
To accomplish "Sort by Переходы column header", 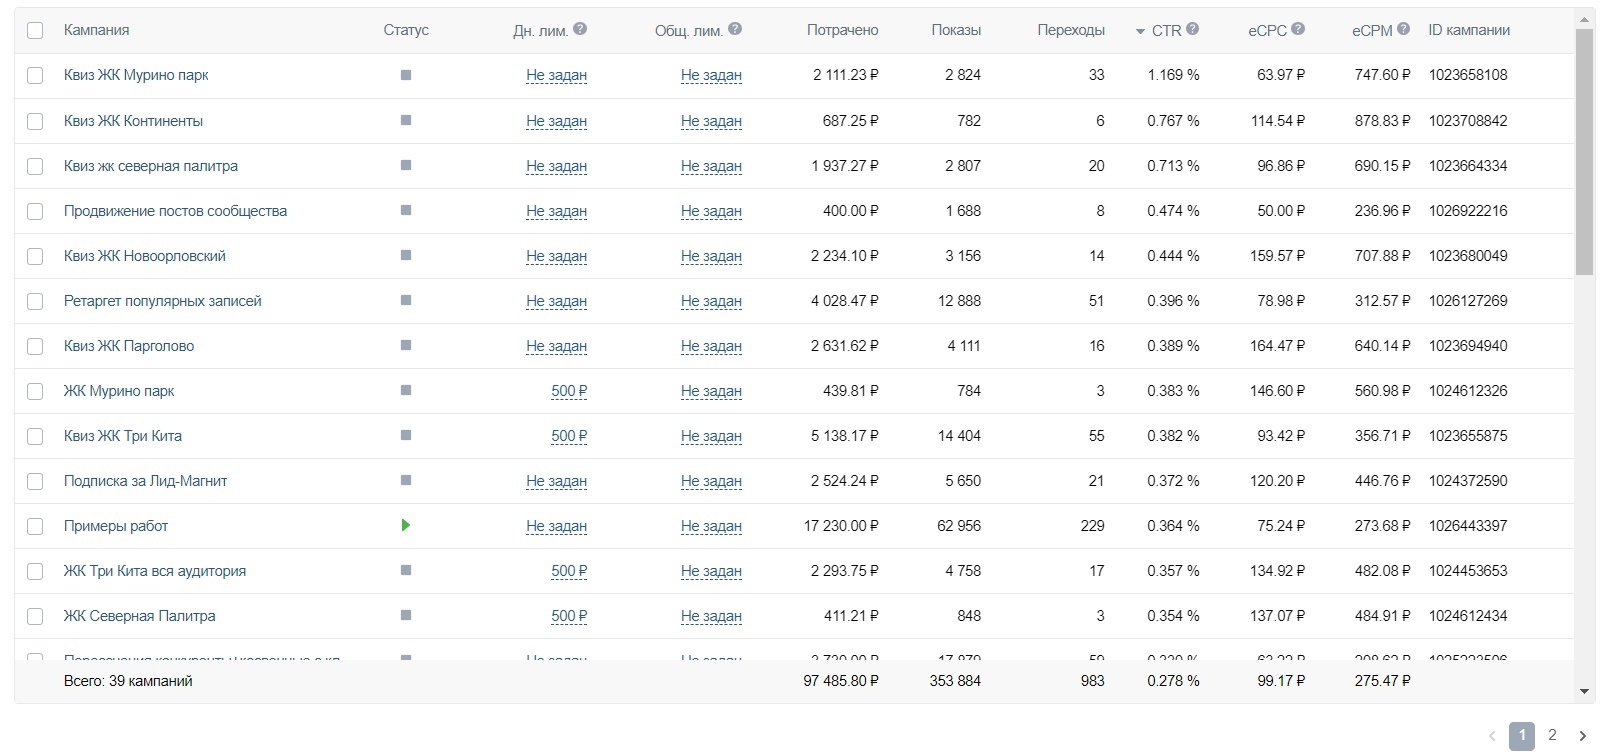I will tap(1071, 30).
